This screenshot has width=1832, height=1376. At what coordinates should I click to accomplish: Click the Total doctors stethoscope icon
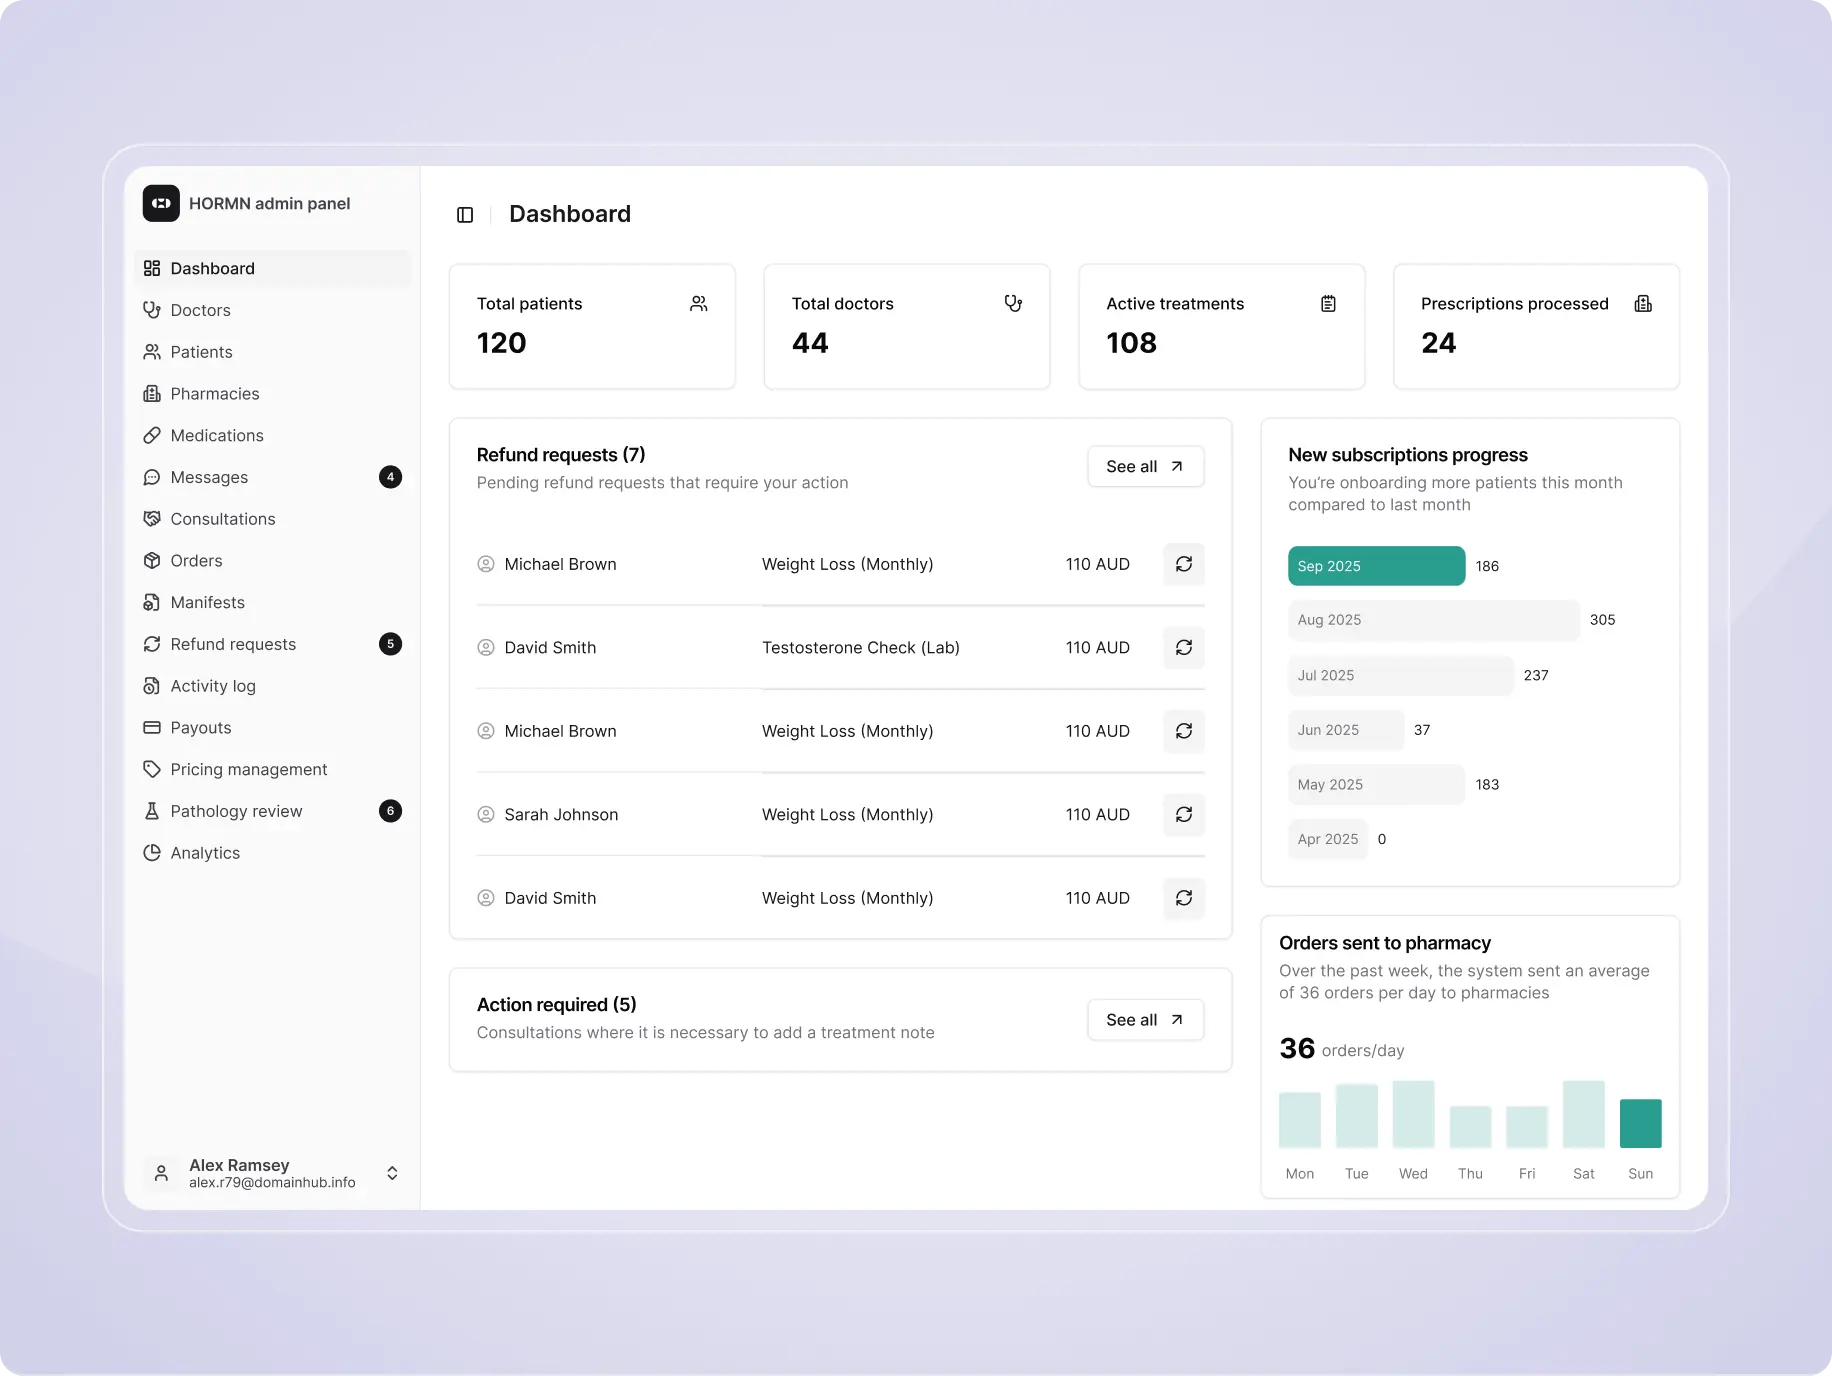click(x=1013, y=304)
